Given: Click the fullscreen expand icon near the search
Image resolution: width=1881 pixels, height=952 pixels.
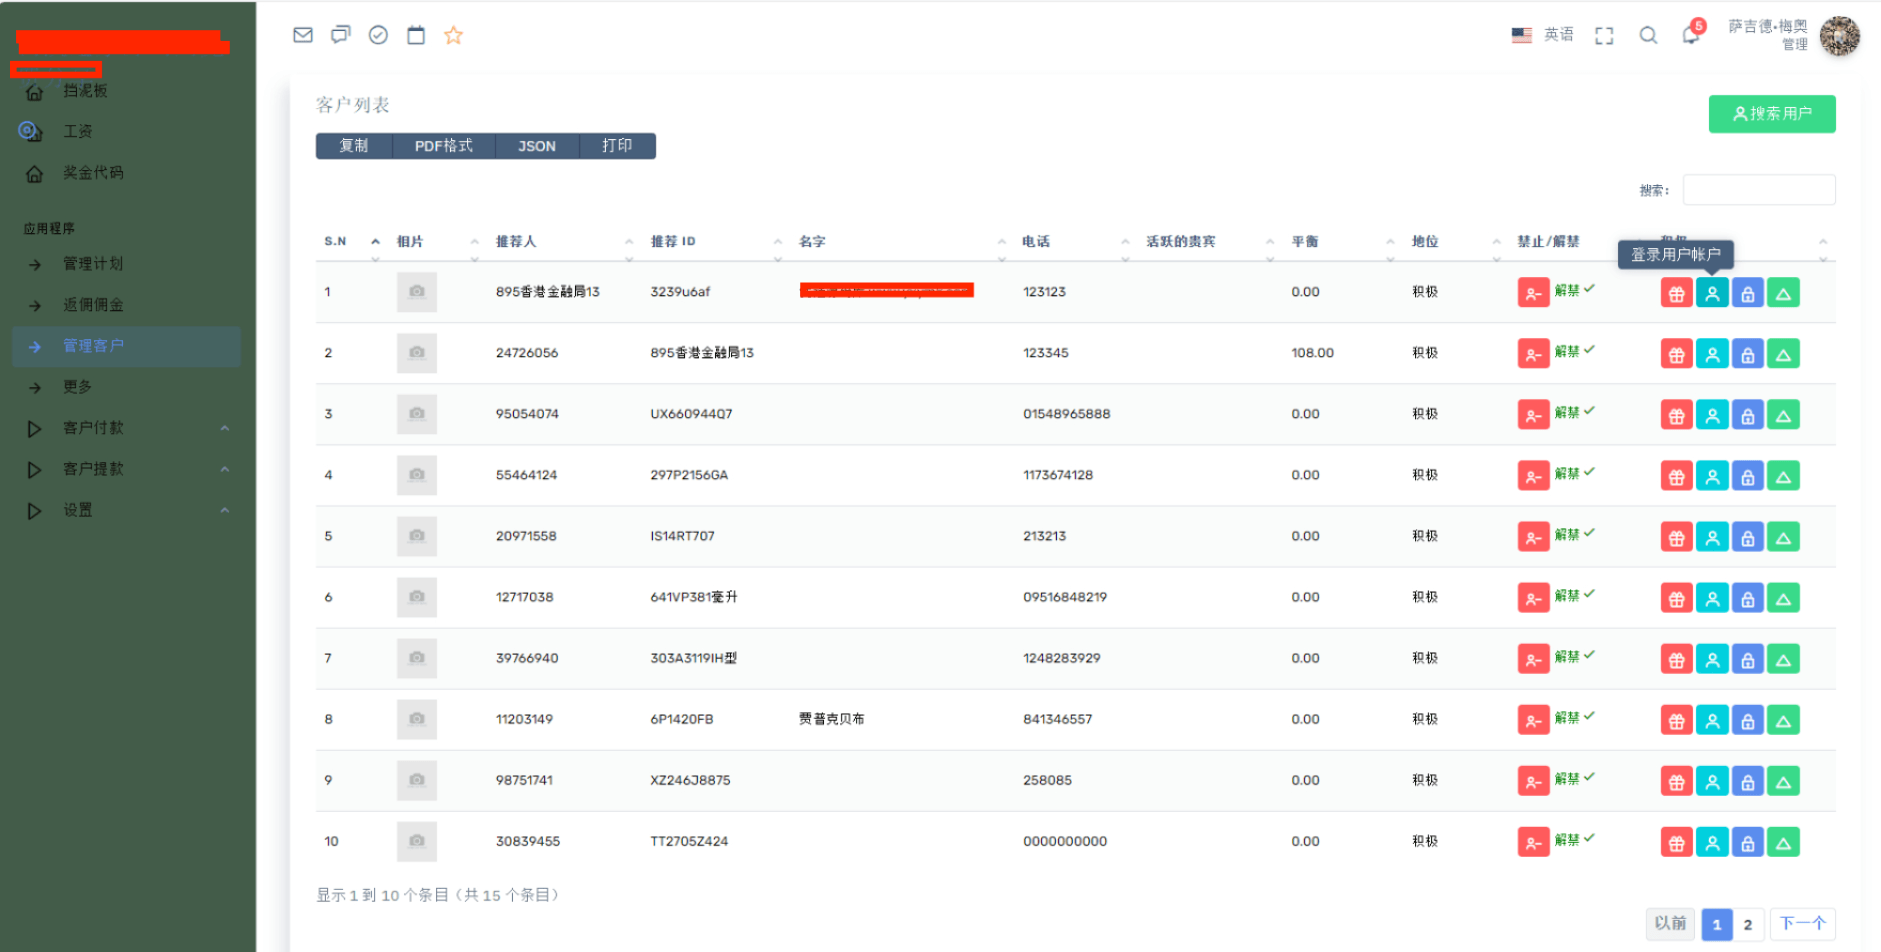Looking at the screenshot, I should tap(1604, 36).
